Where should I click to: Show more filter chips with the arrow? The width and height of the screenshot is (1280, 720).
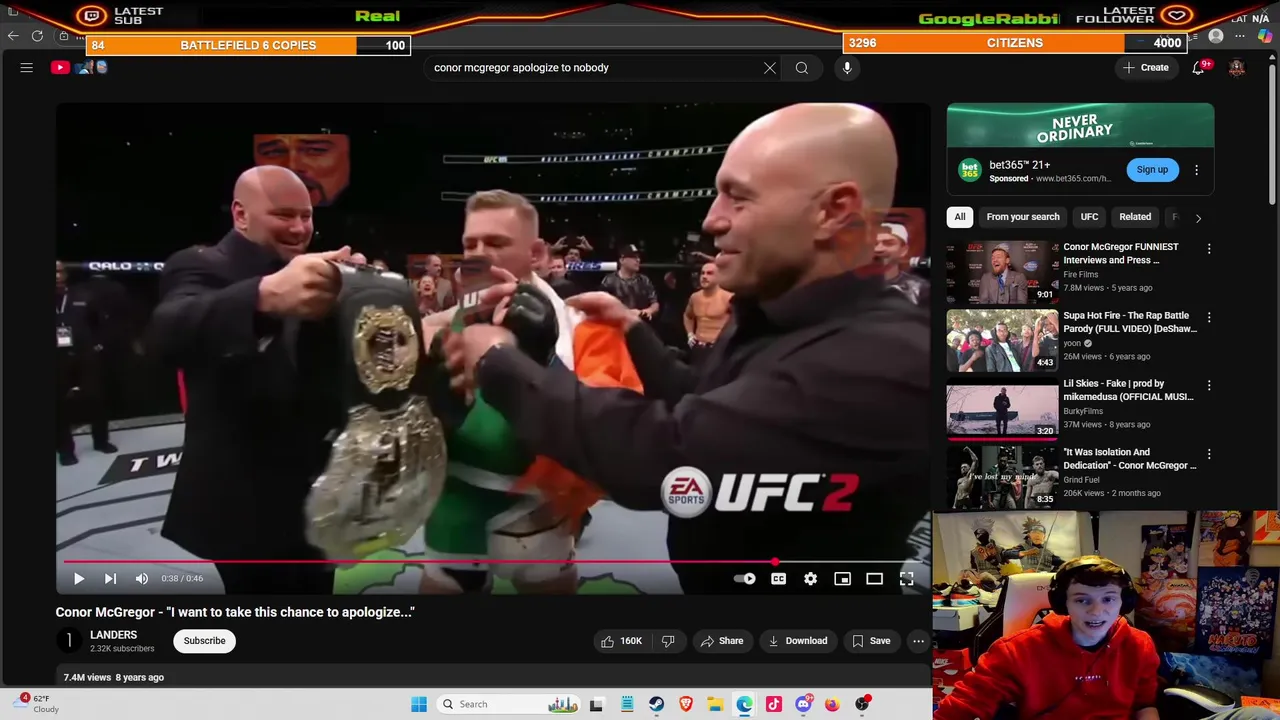pyautogui.click(x=1198, y=218)
